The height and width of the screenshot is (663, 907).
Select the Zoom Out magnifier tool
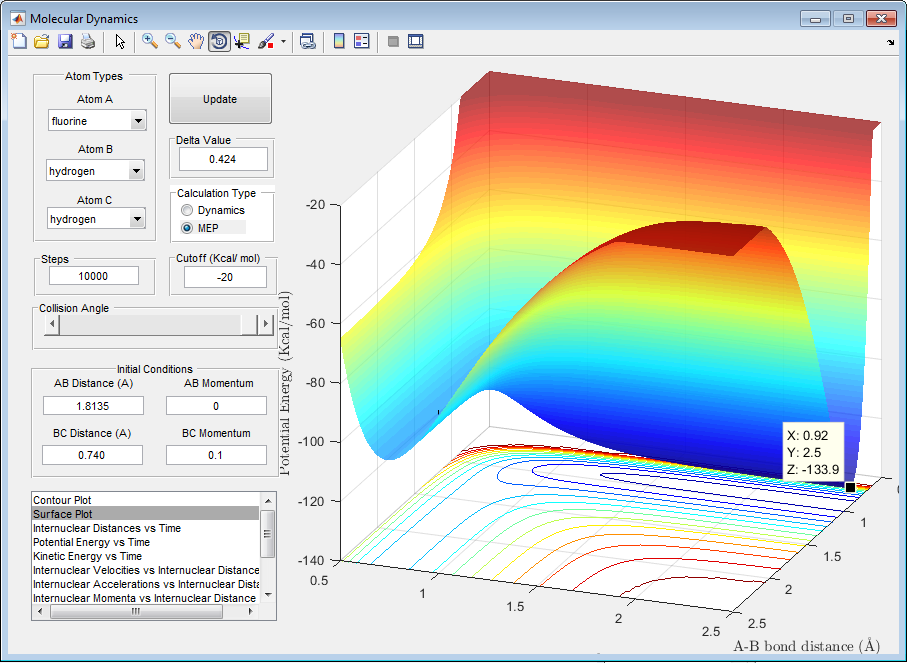(x=173, y=41)
